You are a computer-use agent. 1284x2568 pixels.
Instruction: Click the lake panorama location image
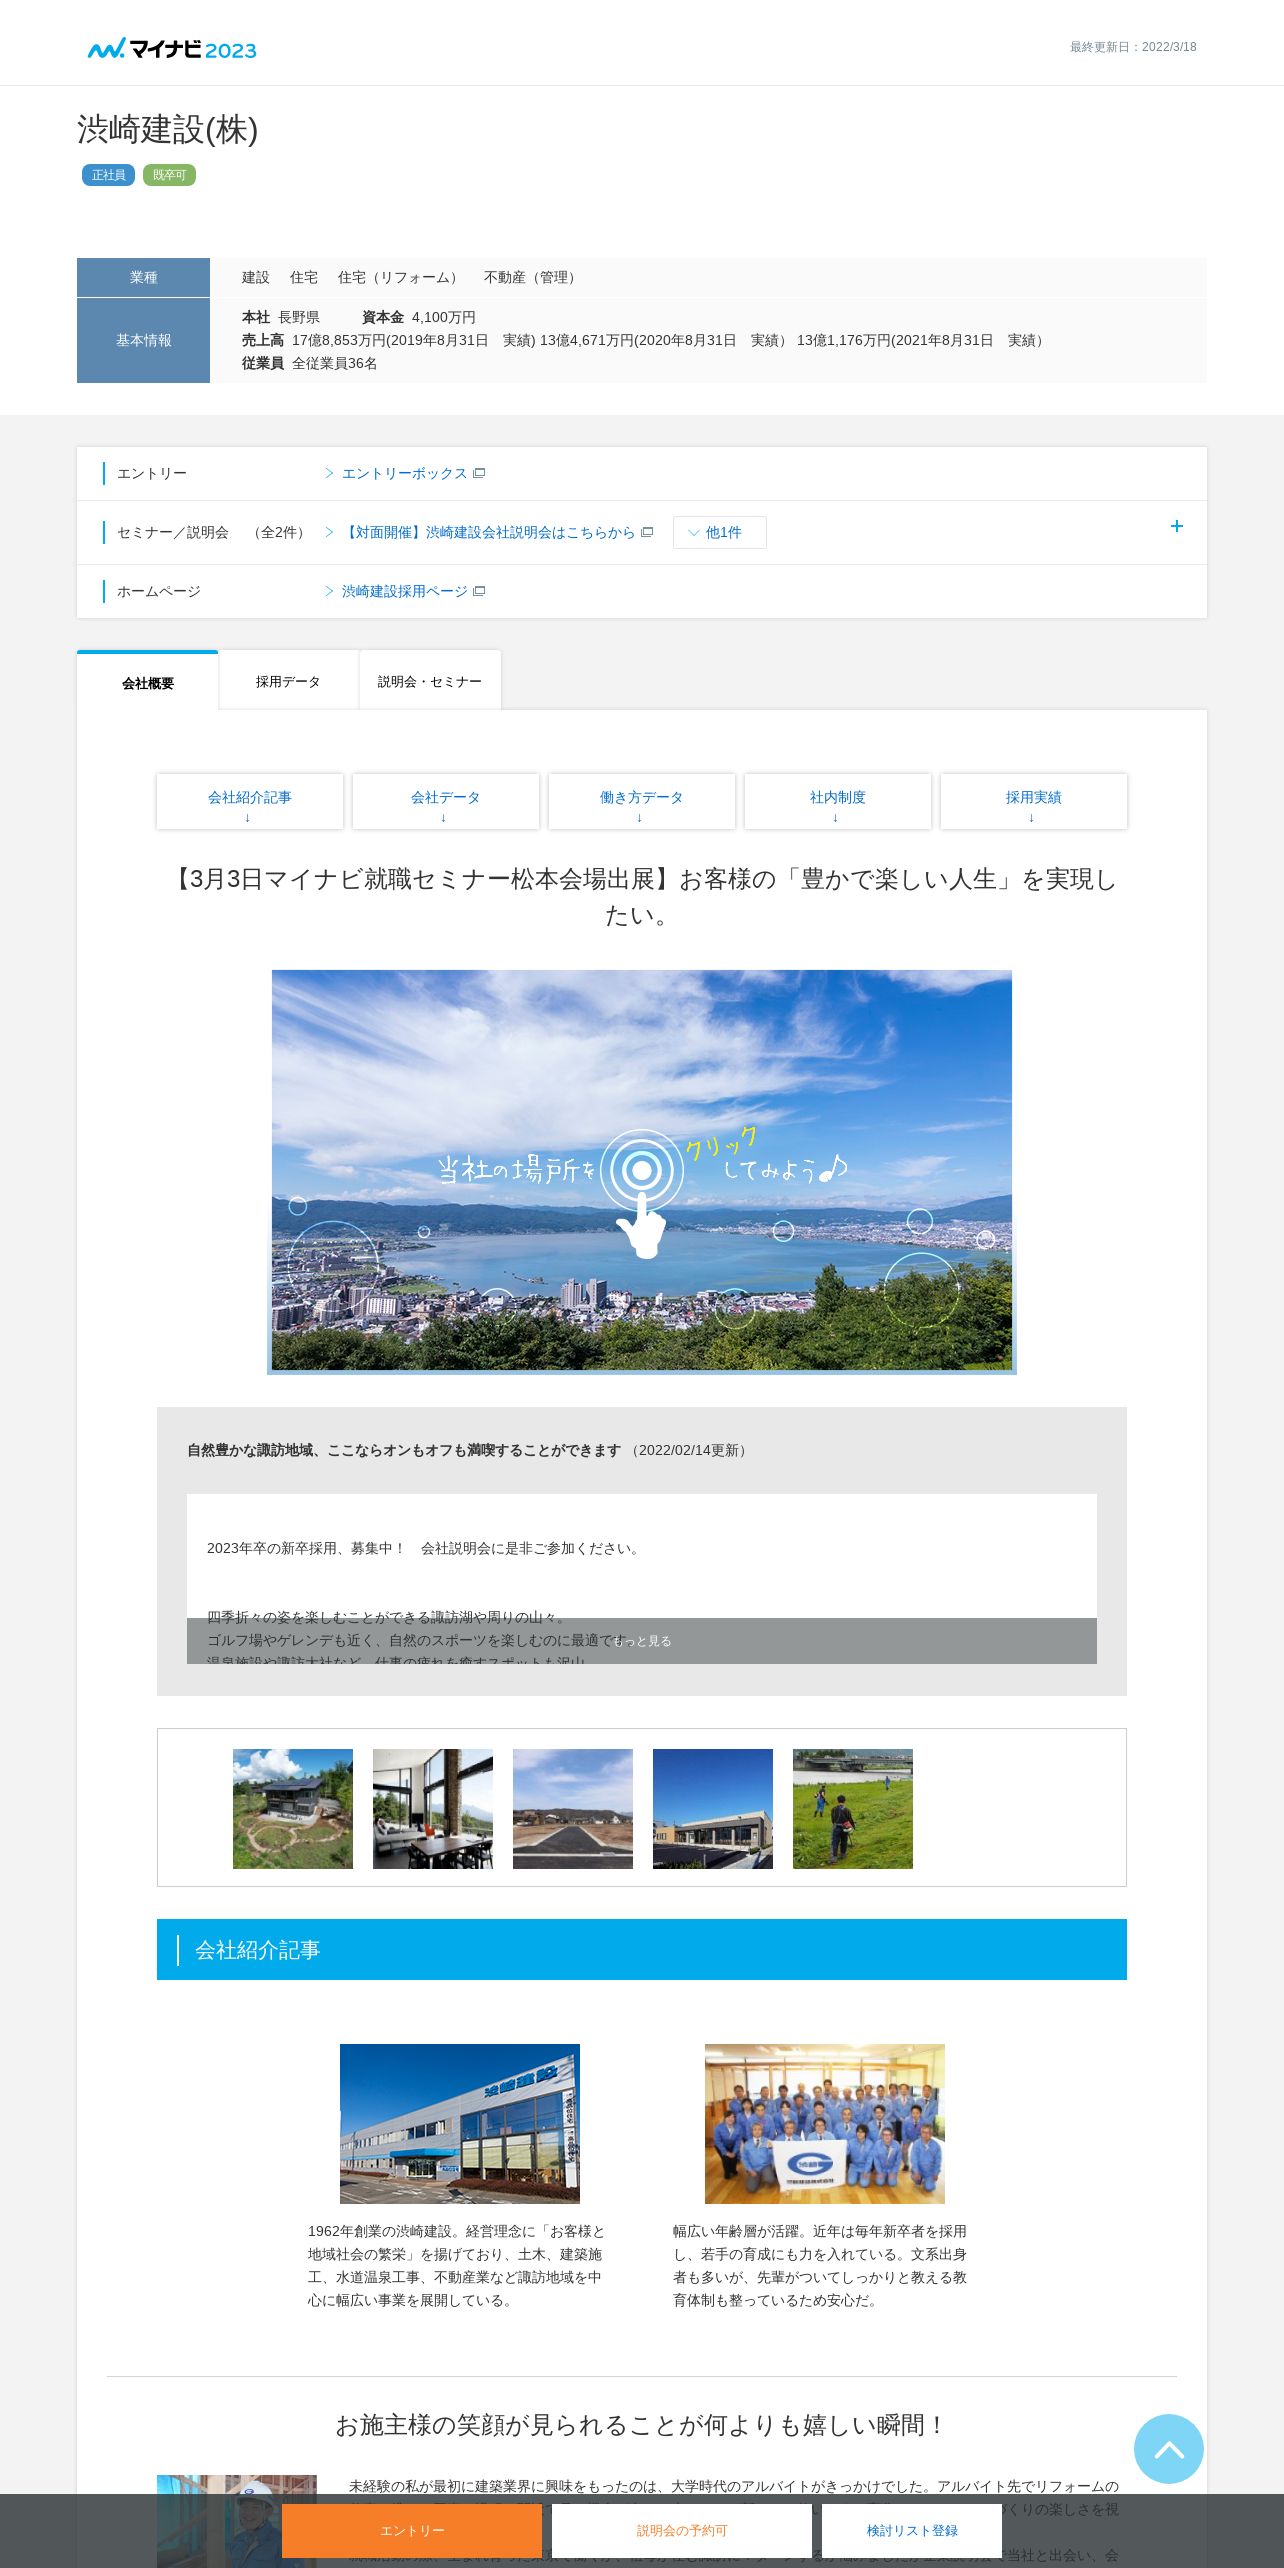pyautogui.click(x=642, y=1171)
